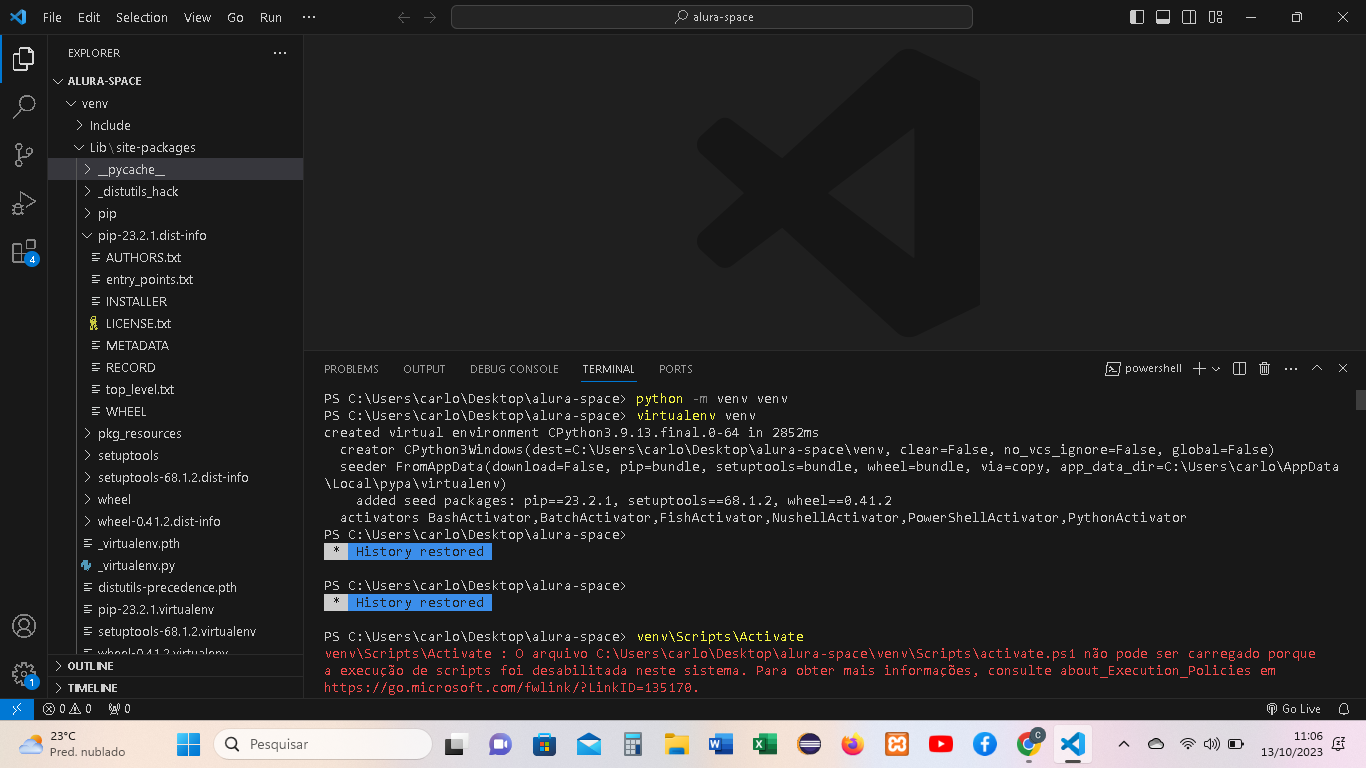Open the Source Control view

(x=23, y=155)
